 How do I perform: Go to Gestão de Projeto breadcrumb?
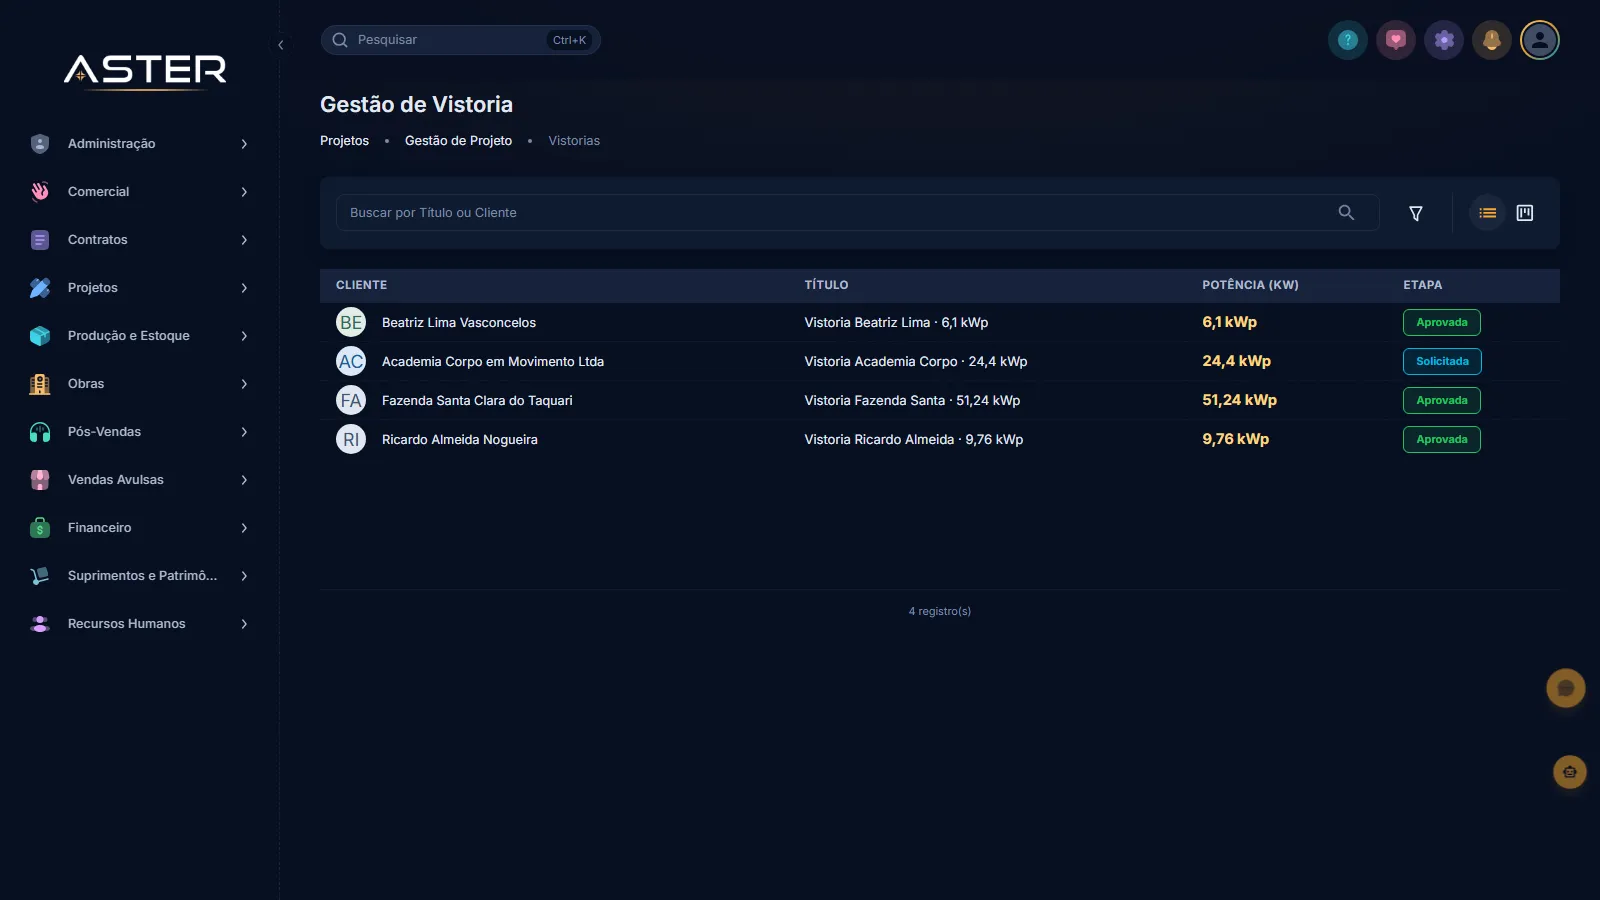coord(458,141)
